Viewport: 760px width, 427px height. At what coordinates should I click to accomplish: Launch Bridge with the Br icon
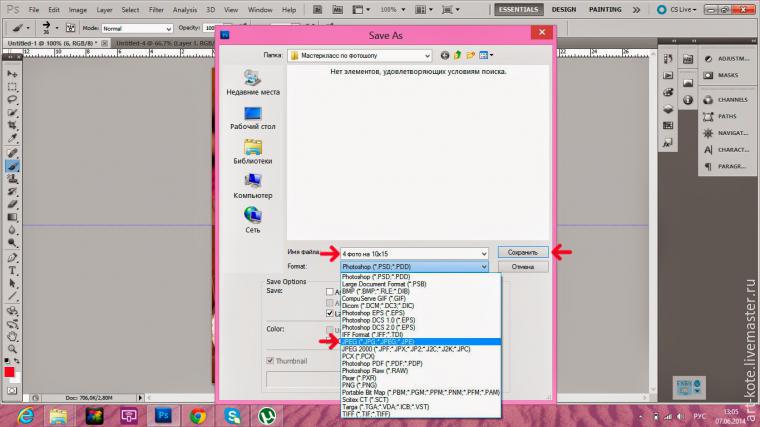317,10
